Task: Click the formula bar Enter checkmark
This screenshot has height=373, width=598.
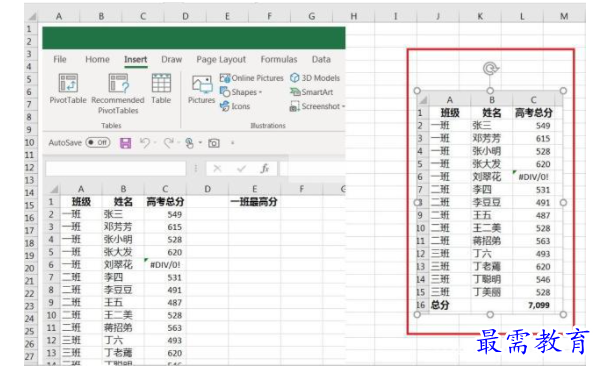Action: (241, 168)
